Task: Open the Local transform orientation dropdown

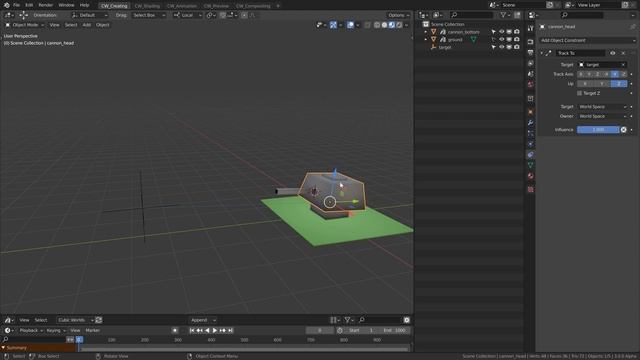Action: 187,15
